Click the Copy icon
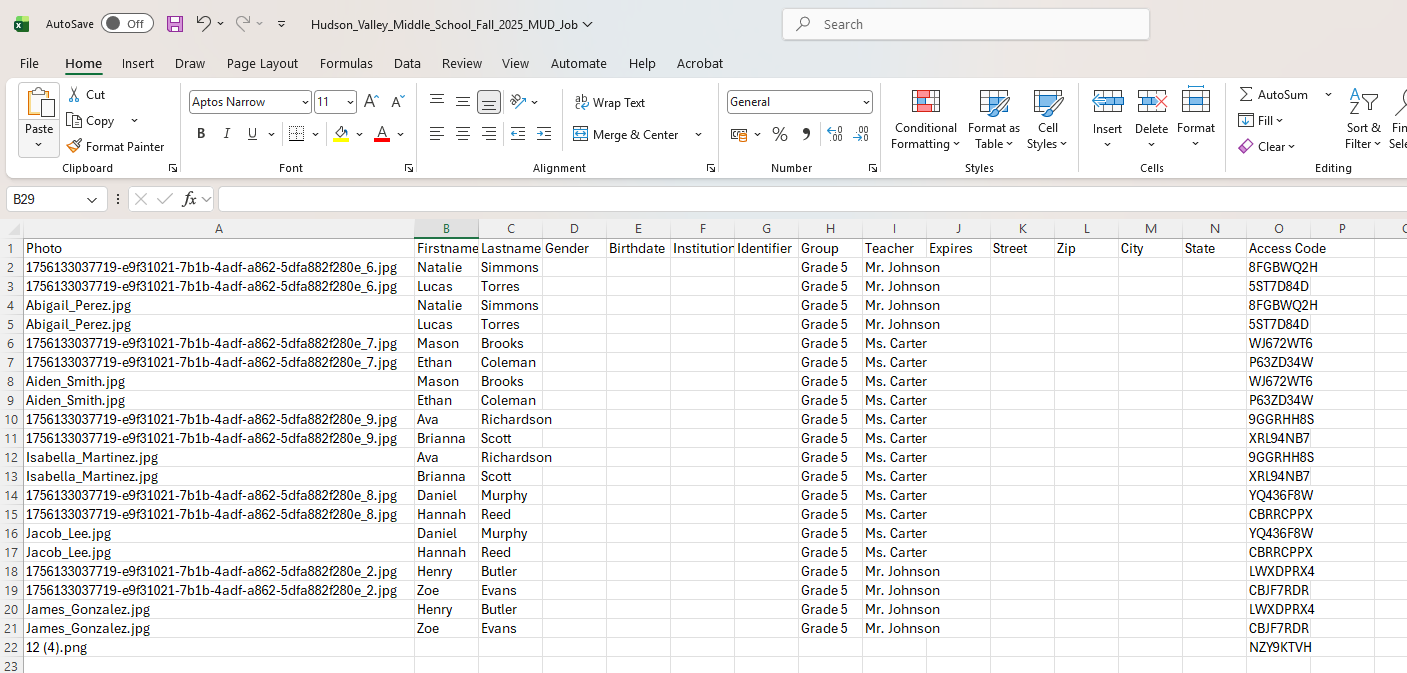Image resolution: width=1407 pixels, height=673 pixels. (x=74, y=120)
